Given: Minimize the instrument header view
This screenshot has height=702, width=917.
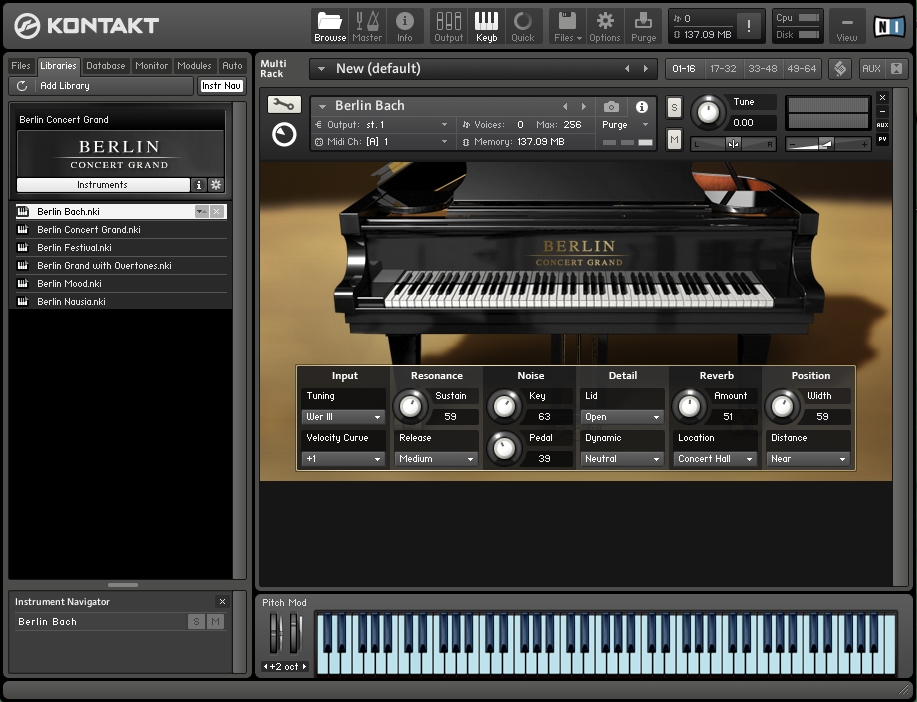Looking at the screenshot, I should coord(882,111).
